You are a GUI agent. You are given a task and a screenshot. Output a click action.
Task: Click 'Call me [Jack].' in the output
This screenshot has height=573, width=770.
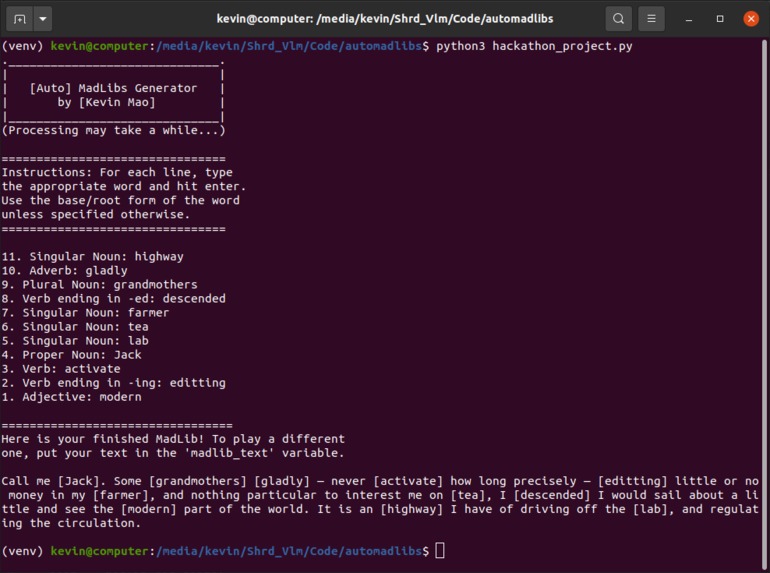(54, 481)
